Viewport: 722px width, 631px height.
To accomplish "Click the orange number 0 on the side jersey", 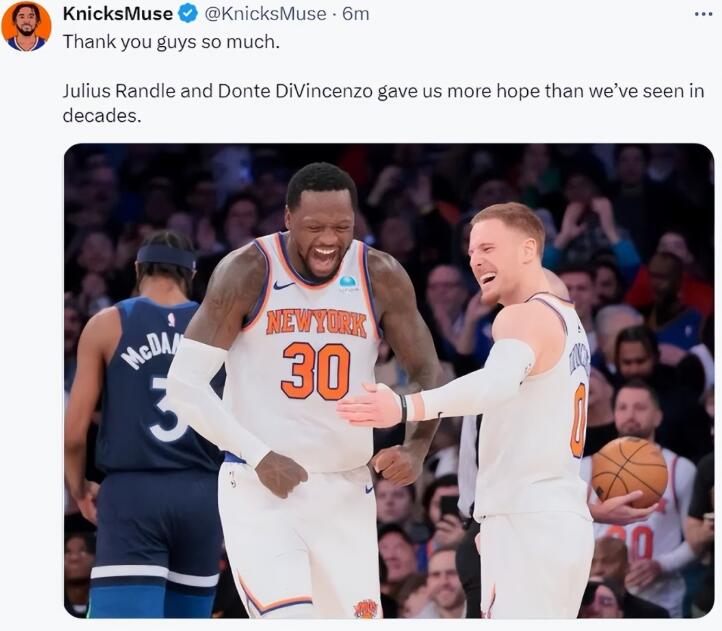I will (578, 421).
